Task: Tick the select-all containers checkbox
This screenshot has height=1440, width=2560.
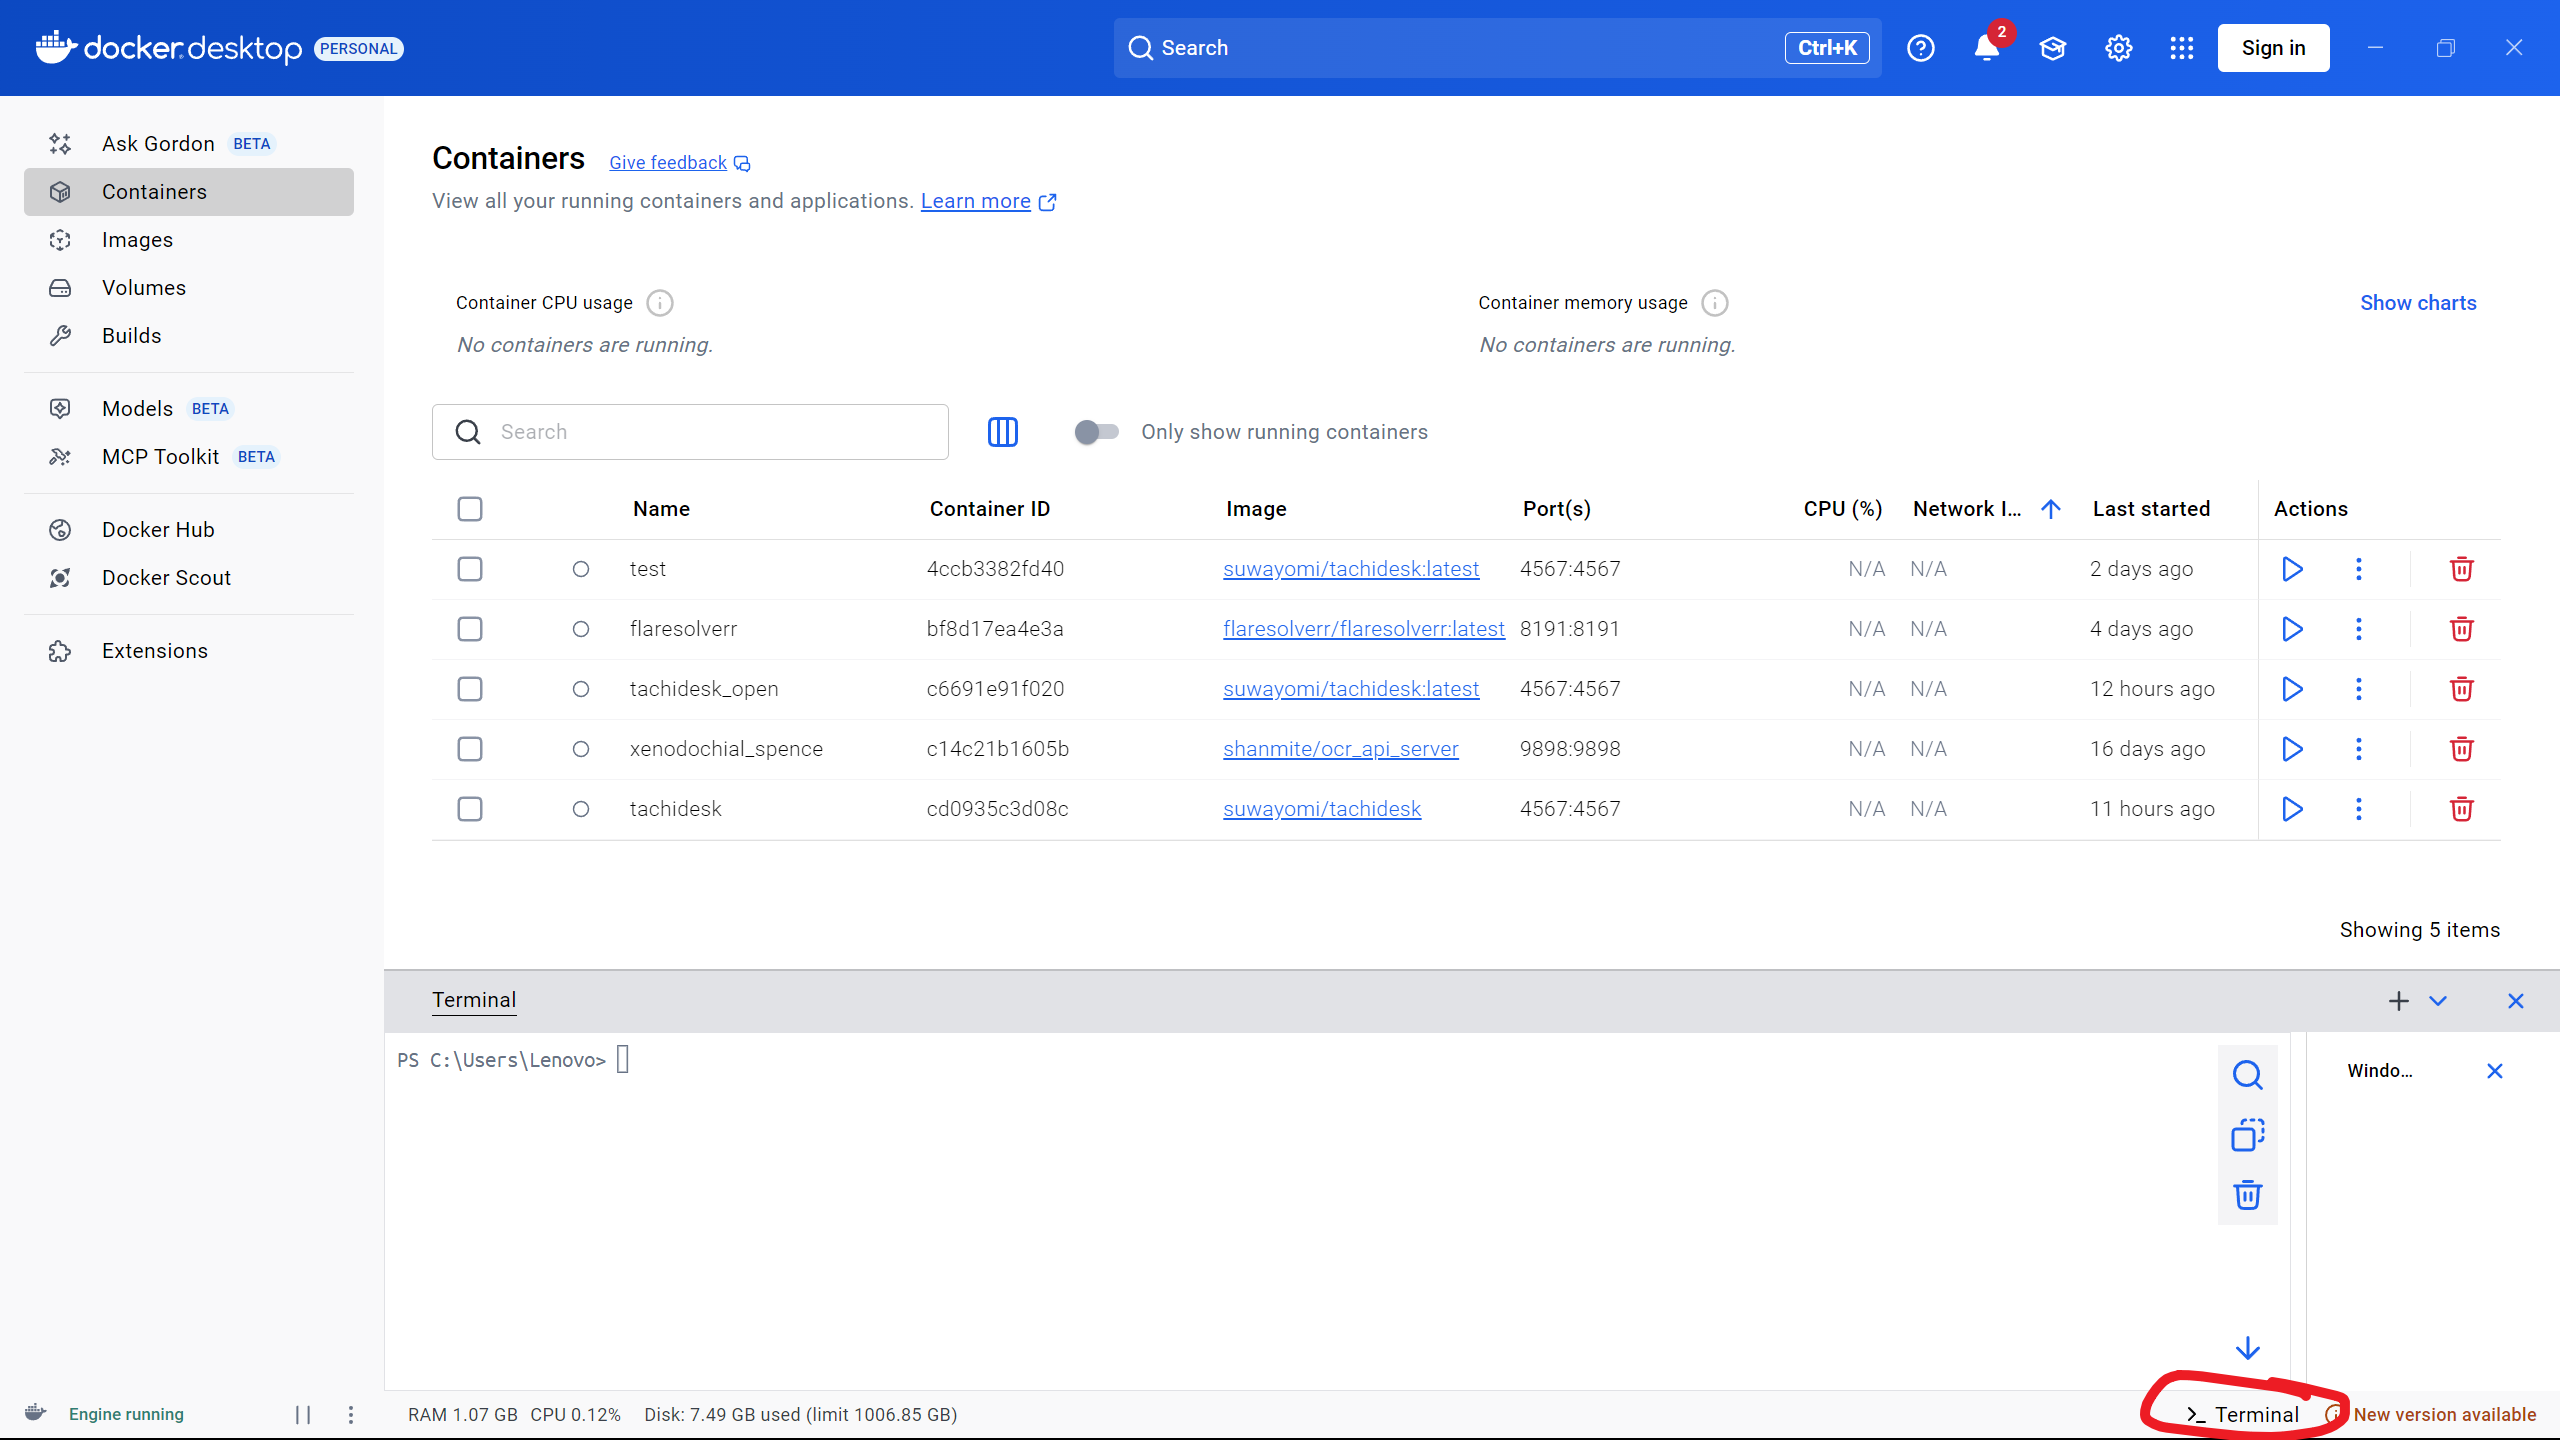Action: tap(470, 509)
